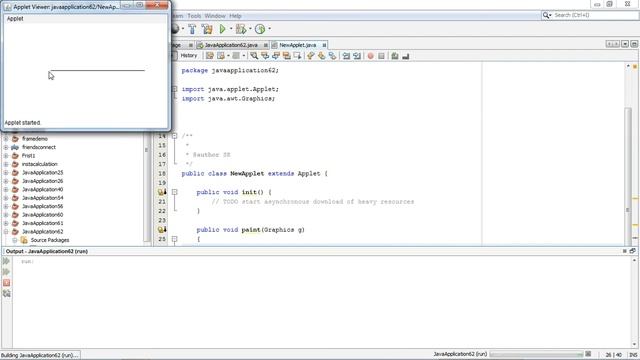Screen dimensions: 640x360
Task: Close the JavaApplication62.java tab
Action: 266,45
